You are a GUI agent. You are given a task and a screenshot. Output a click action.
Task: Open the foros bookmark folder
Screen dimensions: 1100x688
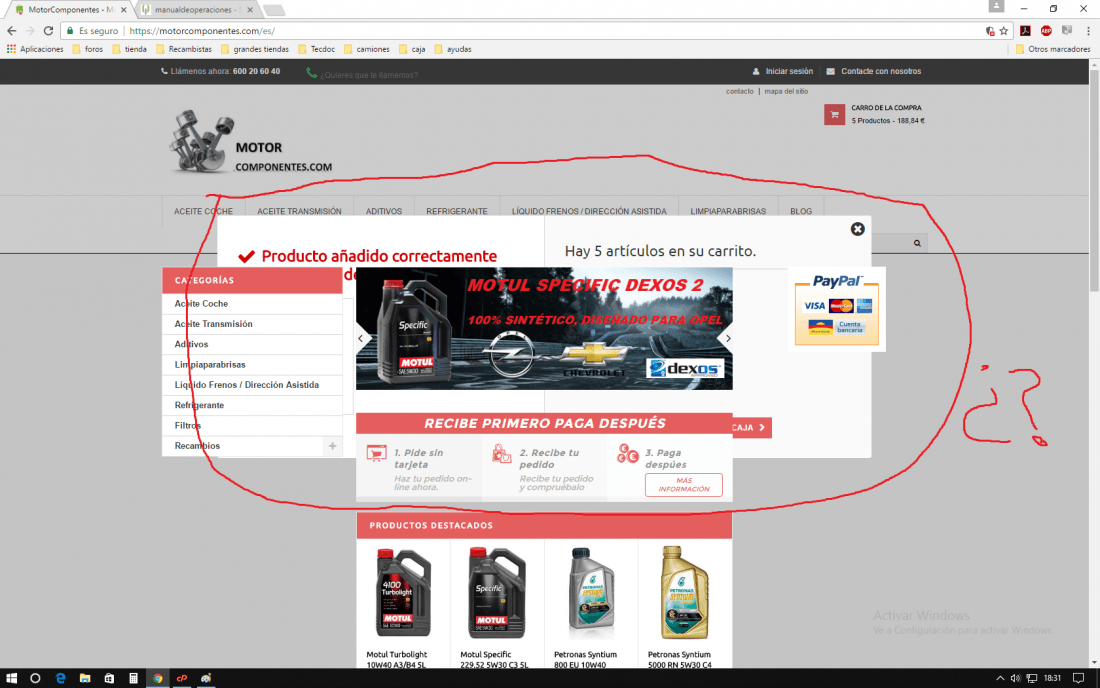tap(88, 49)
